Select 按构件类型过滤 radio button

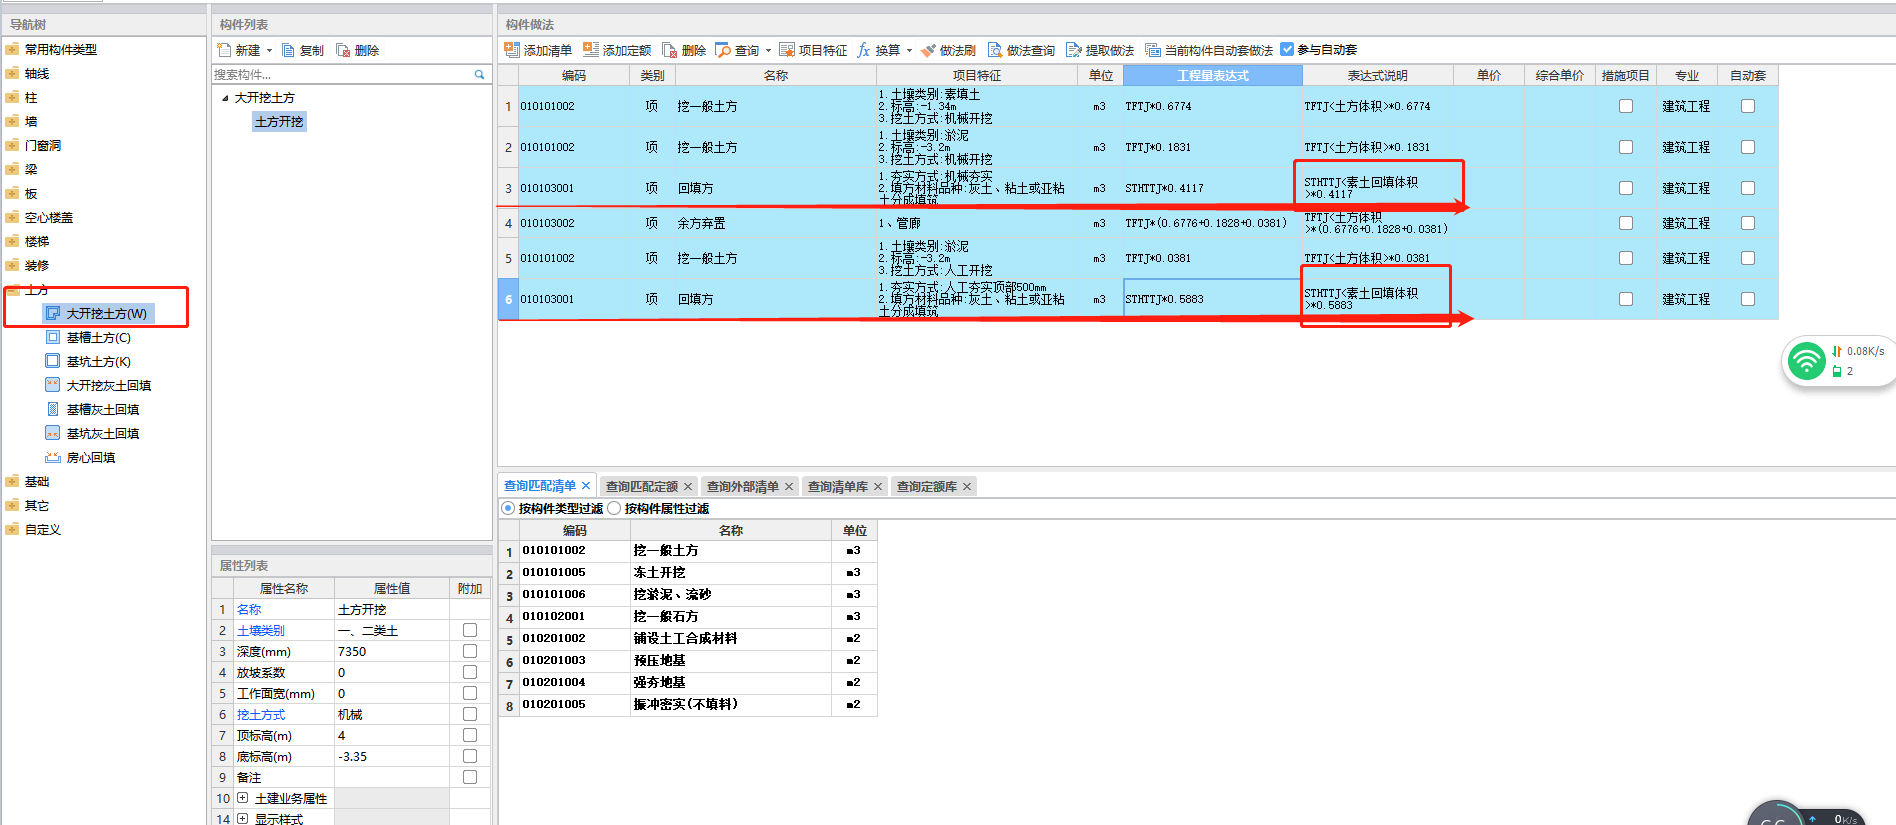(x=508, y=508)
